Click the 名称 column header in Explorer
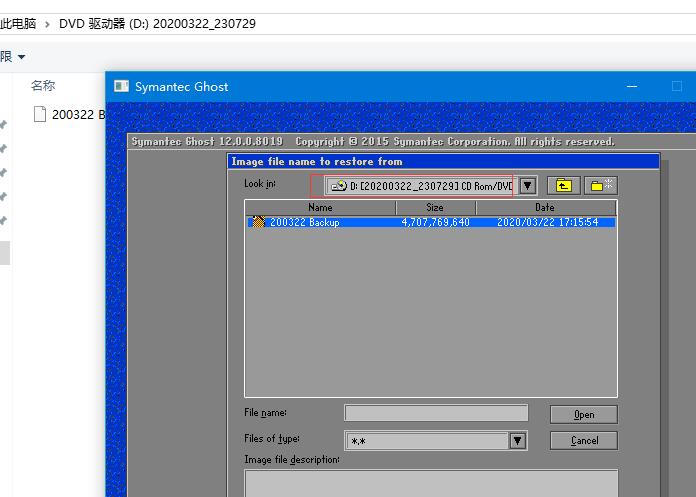The width and height of the screenshot is (696, 497). [43, 85]
